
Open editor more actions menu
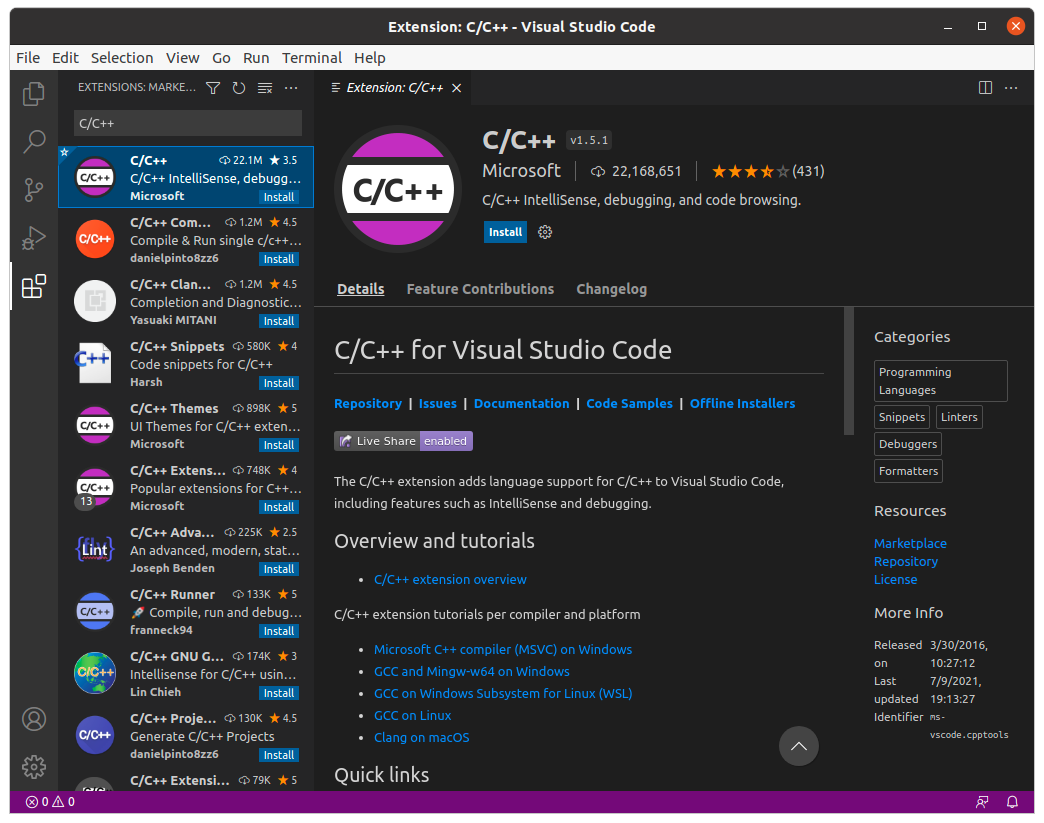point(1011,88)
